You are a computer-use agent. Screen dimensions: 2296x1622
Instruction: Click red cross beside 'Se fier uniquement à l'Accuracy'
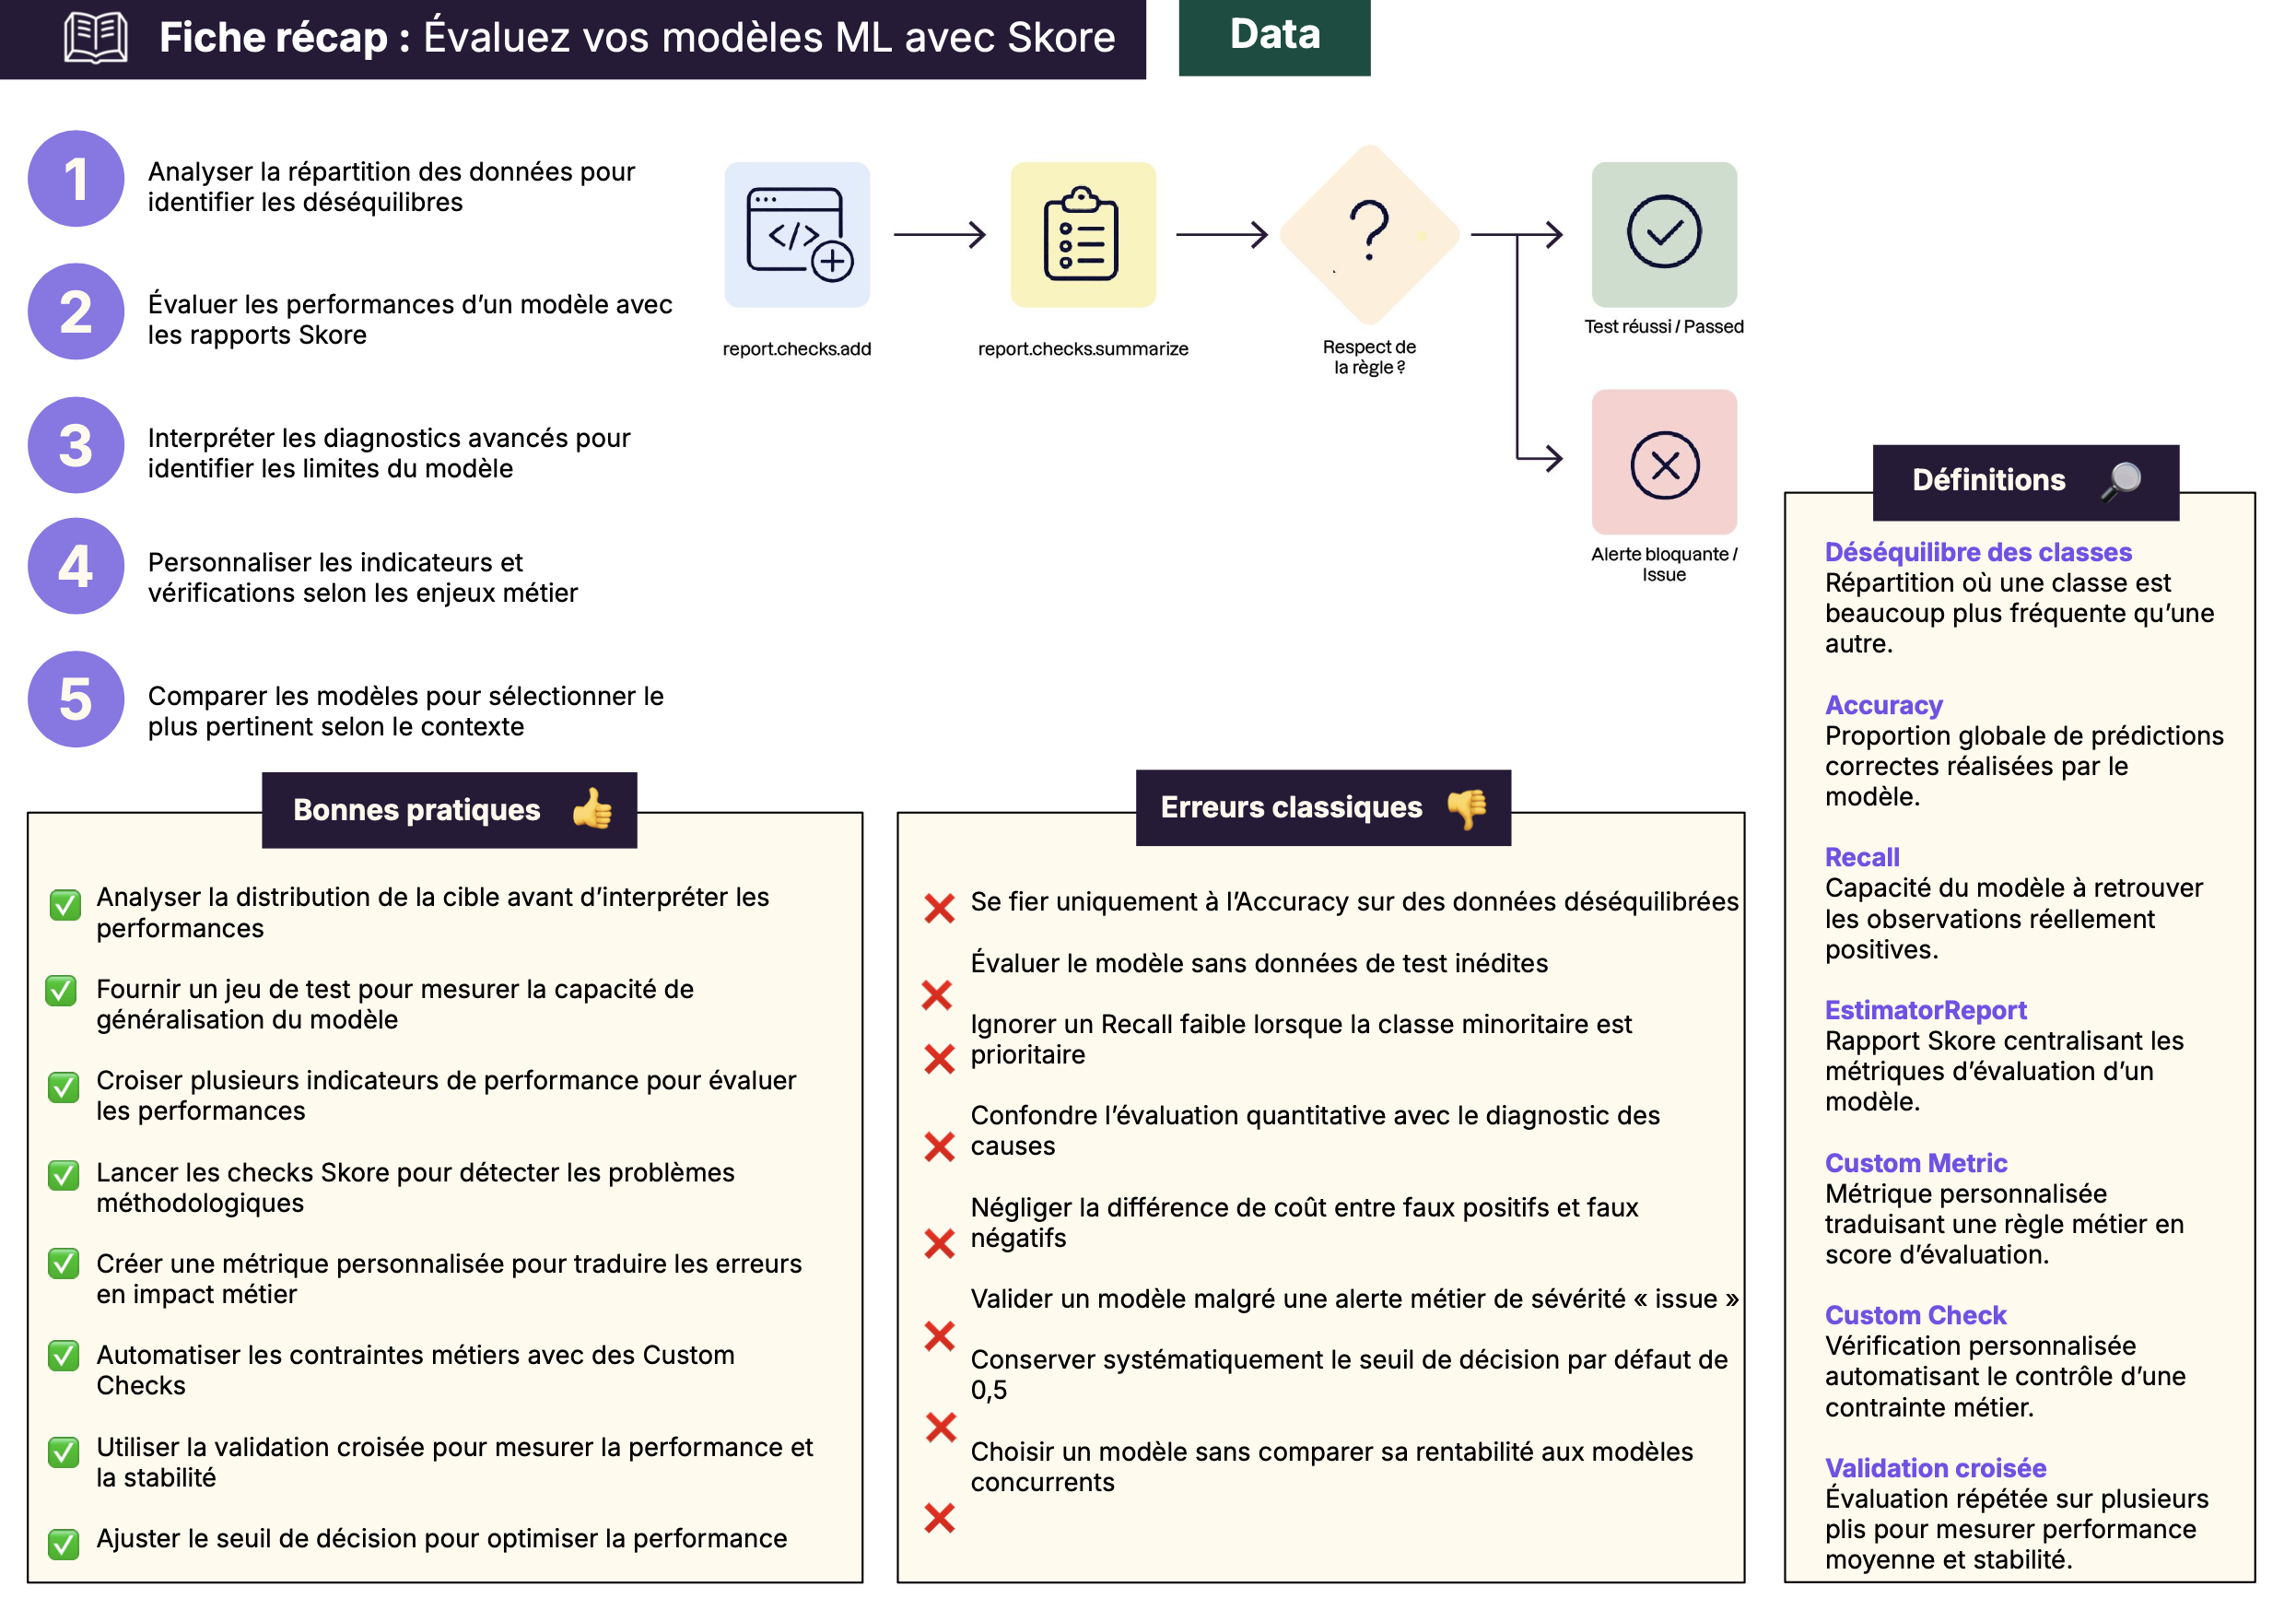939,908
